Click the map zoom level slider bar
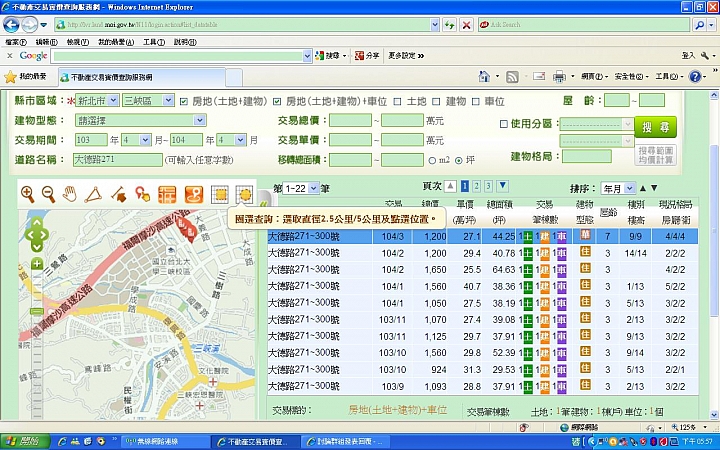This screenshot has height=450, width=720. [x=37, y=344]
